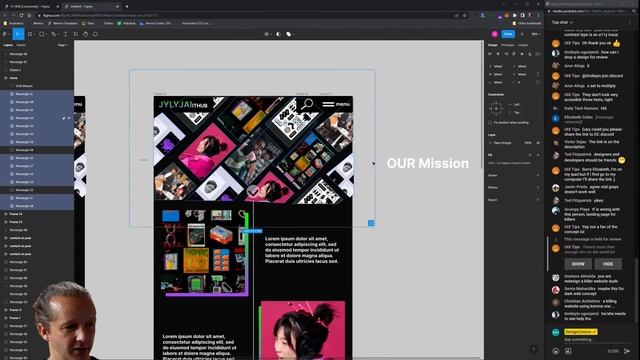The height and width of the screenshot is (360, 640).
Task: Add an Export setting with plus
Action: [538, 200]
